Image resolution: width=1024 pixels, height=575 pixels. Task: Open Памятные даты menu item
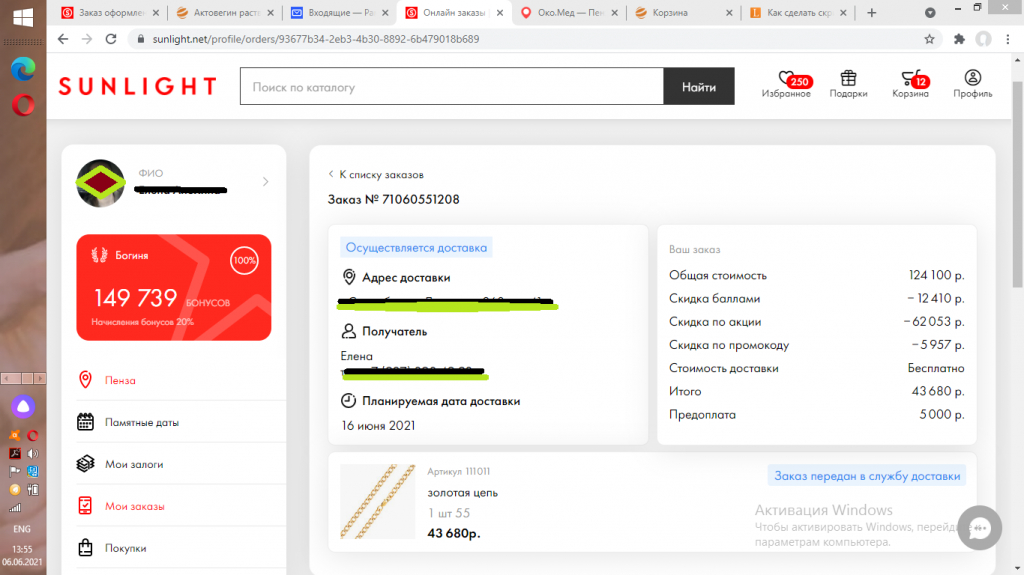[142, 422]
